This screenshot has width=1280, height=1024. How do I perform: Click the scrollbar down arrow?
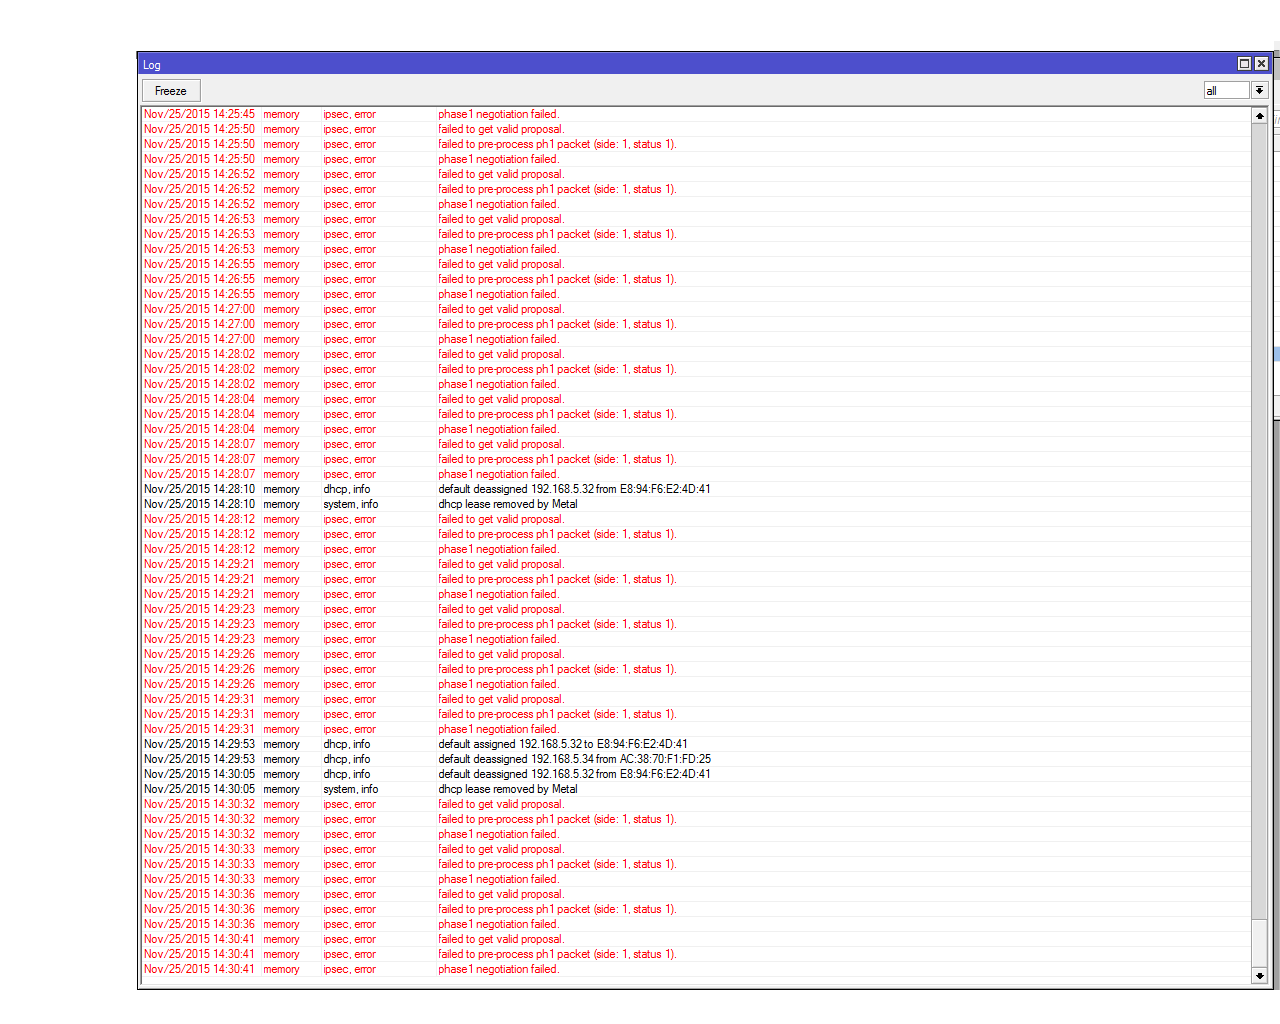1259,975
